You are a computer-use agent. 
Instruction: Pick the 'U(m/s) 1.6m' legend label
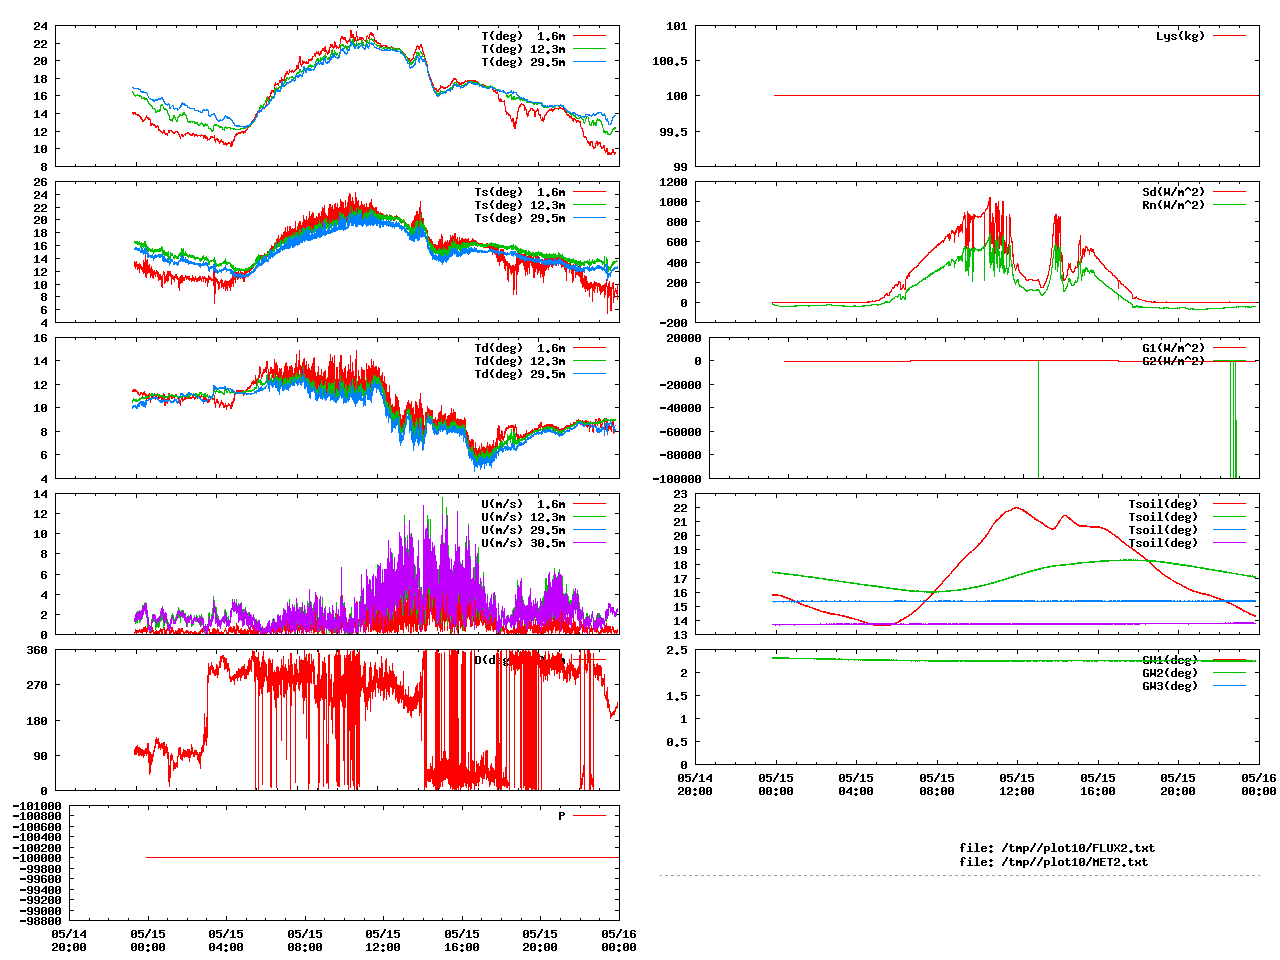pyautogui.click(x=523, y=504)
